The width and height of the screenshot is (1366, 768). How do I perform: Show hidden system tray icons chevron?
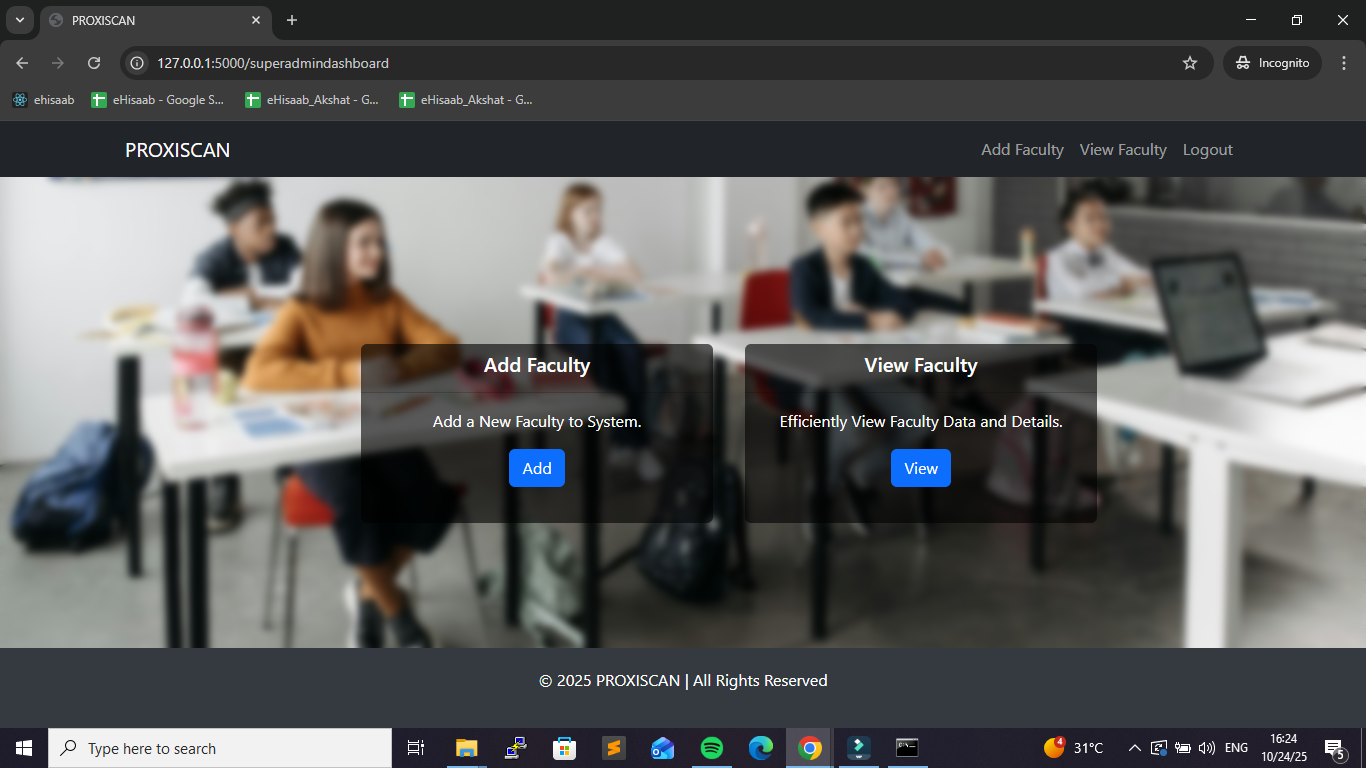[1134, 748]
